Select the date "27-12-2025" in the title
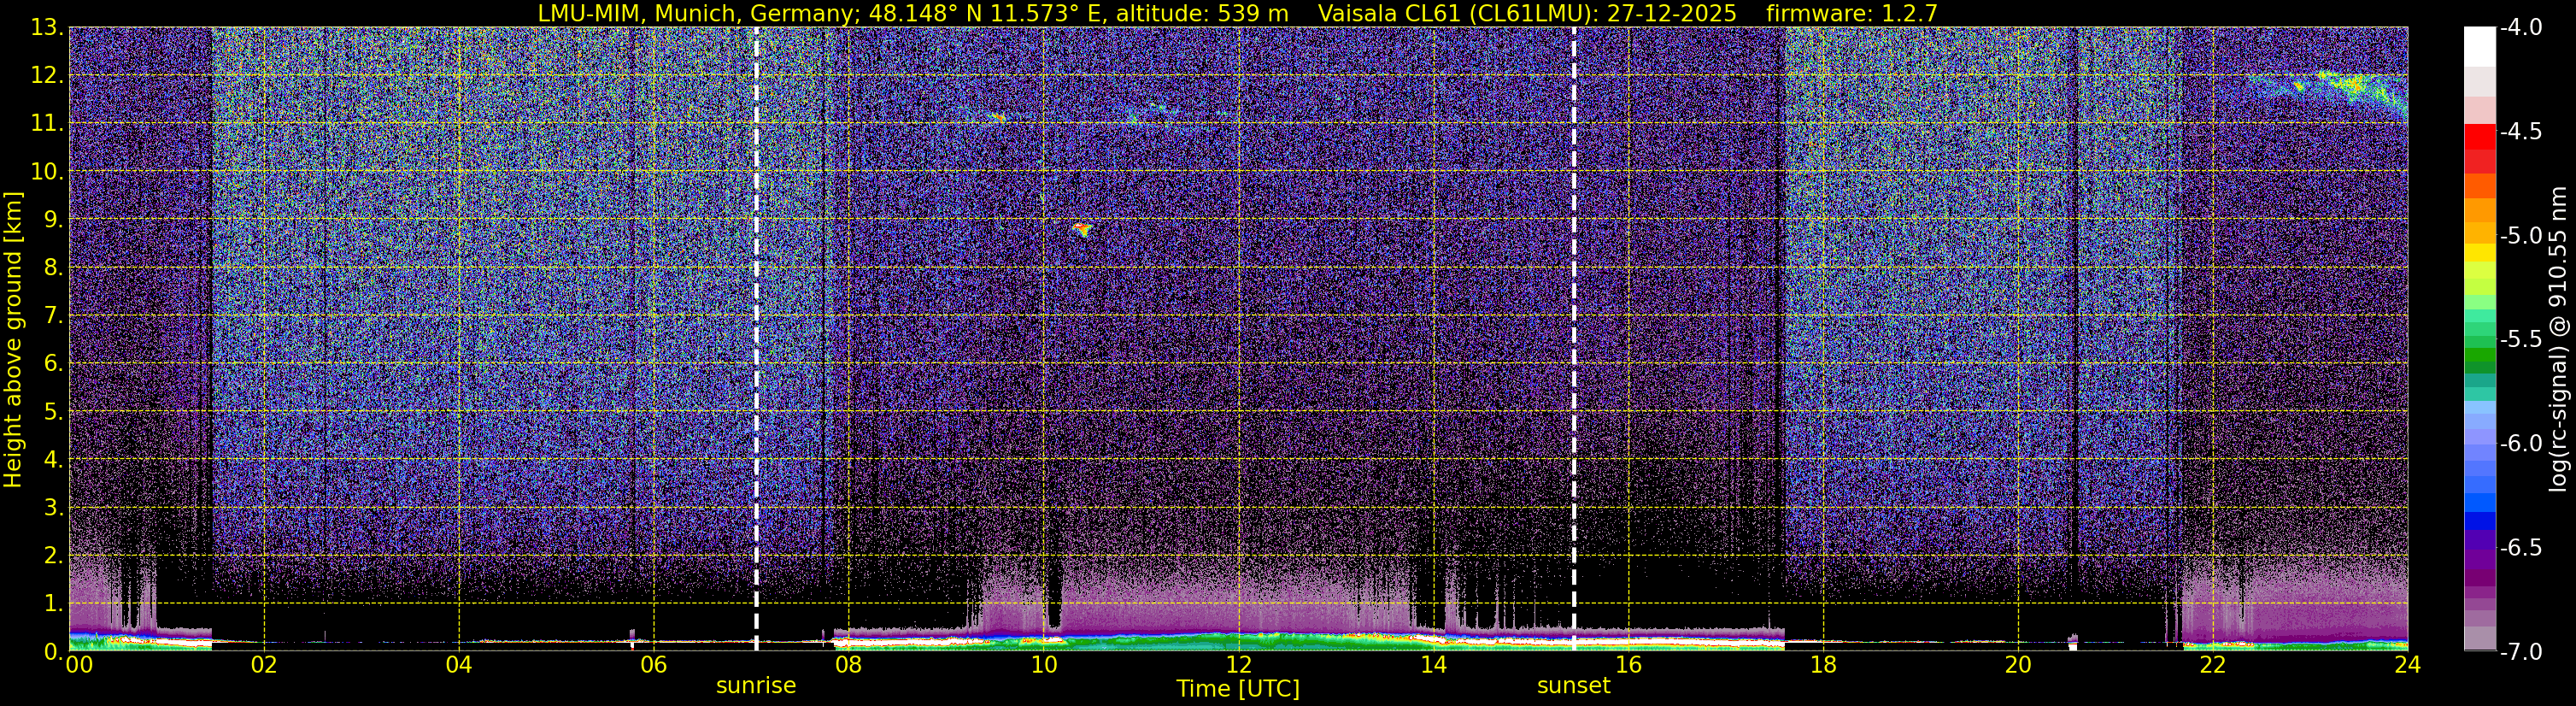The height and width of the screenshot is (706, 2576). click(x=1672, y=13)
